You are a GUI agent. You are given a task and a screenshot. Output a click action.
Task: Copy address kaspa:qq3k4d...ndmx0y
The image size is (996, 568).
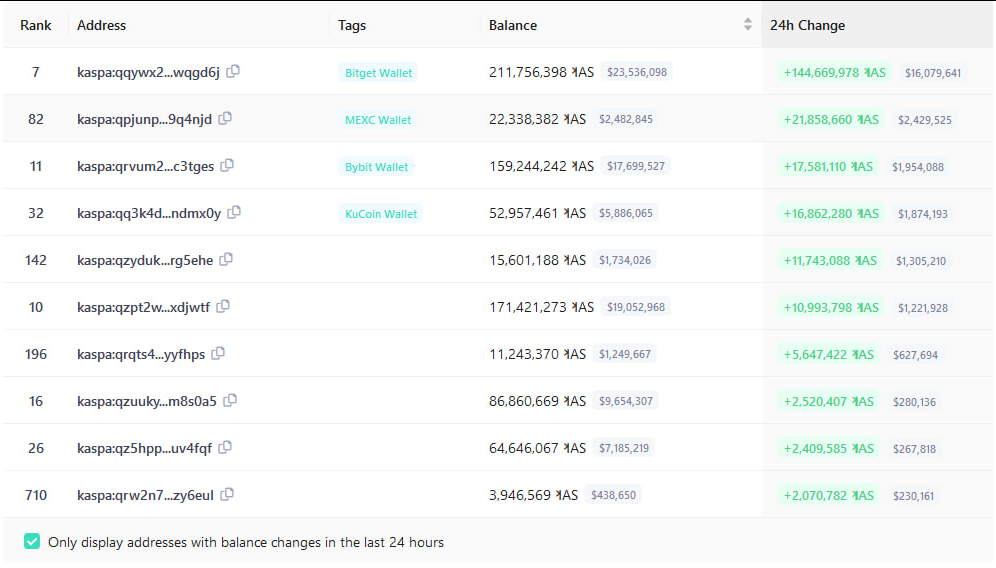point(234,212)
